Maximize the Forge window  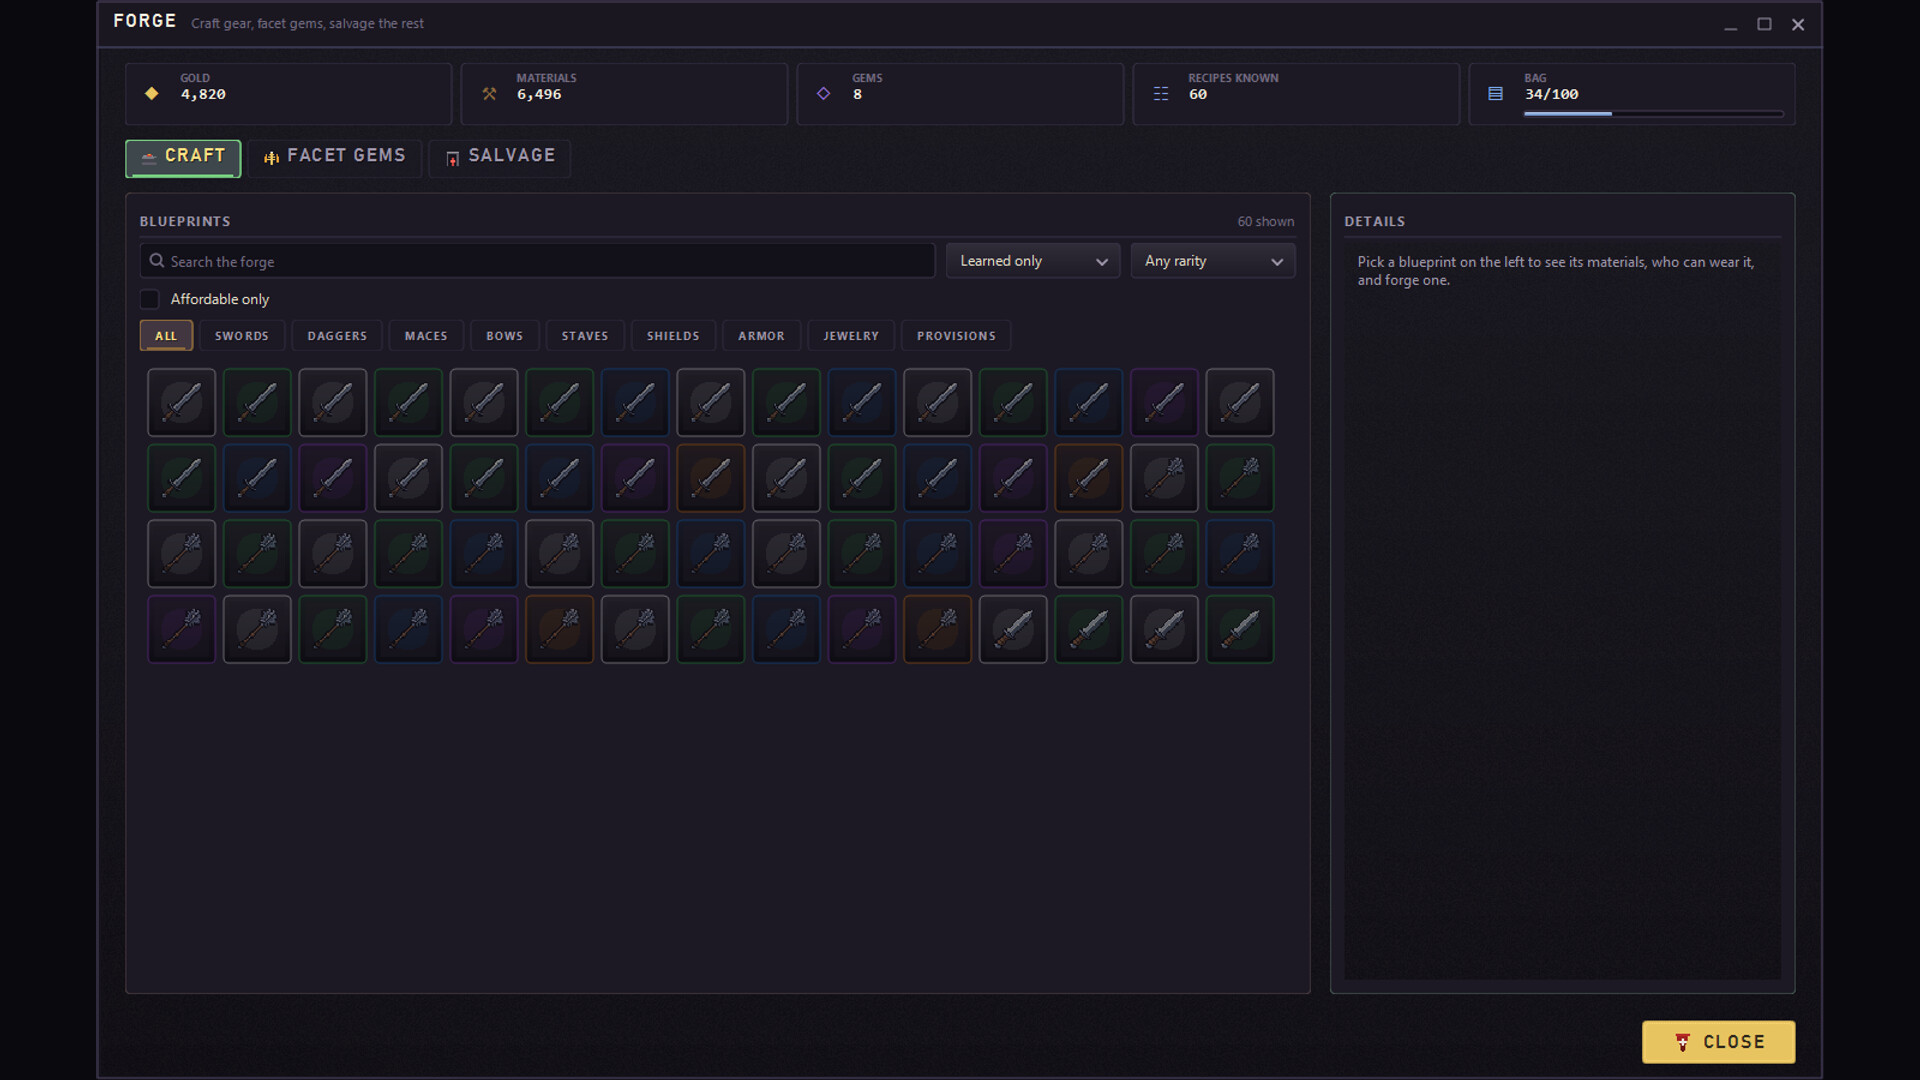click(x=1764, y=24)
